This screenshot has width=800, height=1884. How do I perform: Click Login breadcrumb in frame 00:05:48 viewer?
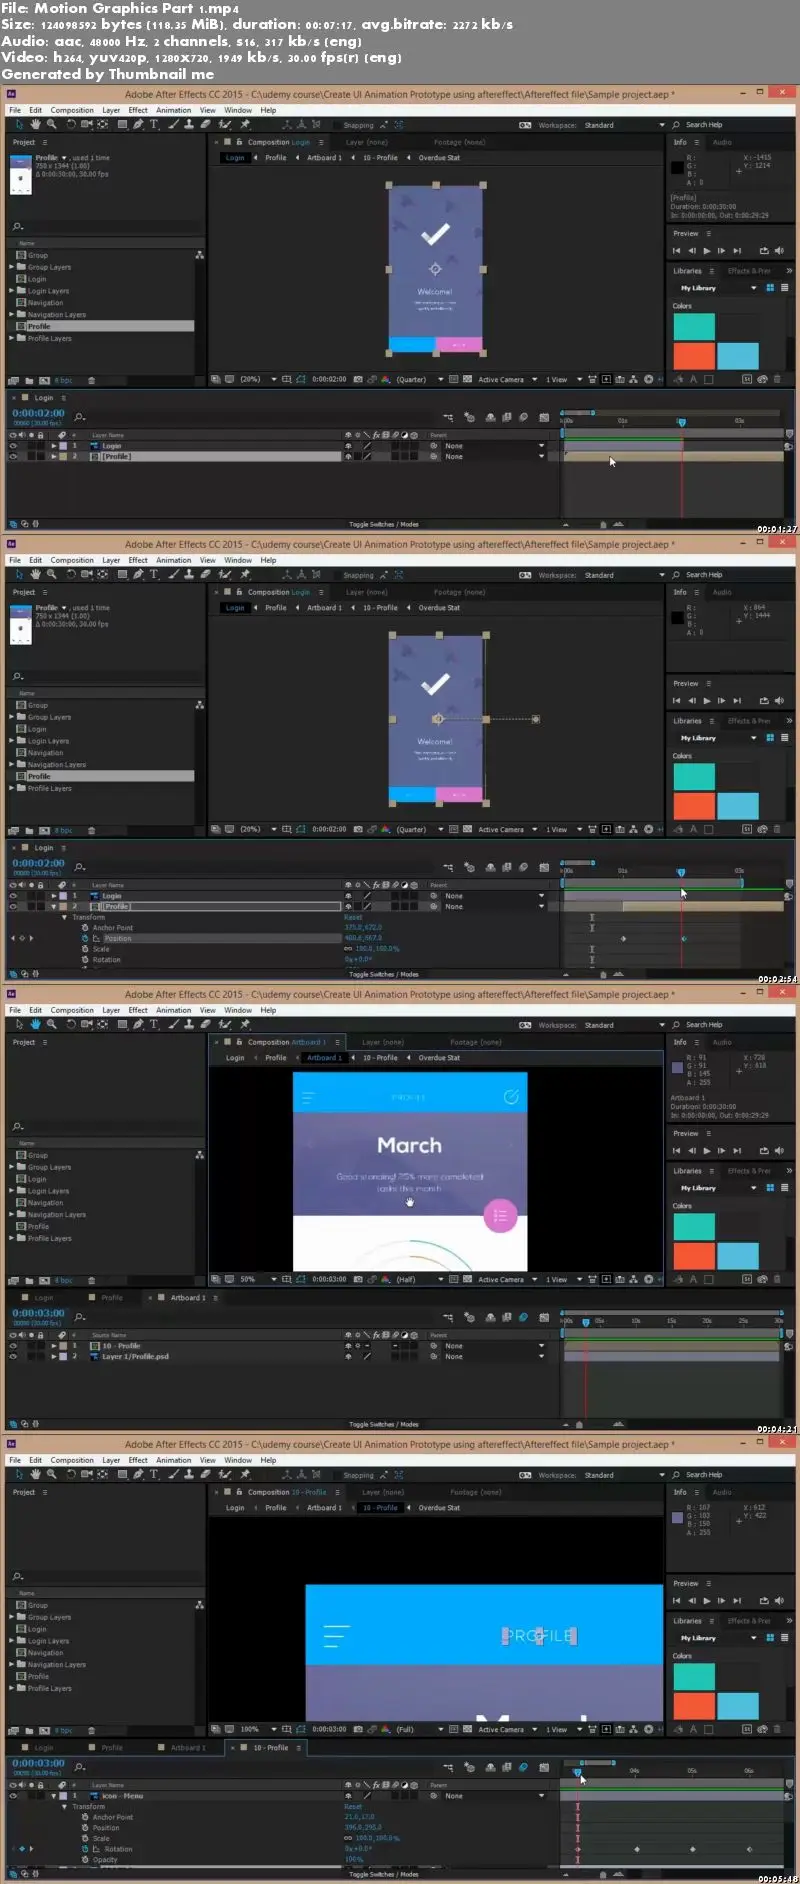[x=235, y=1508]
